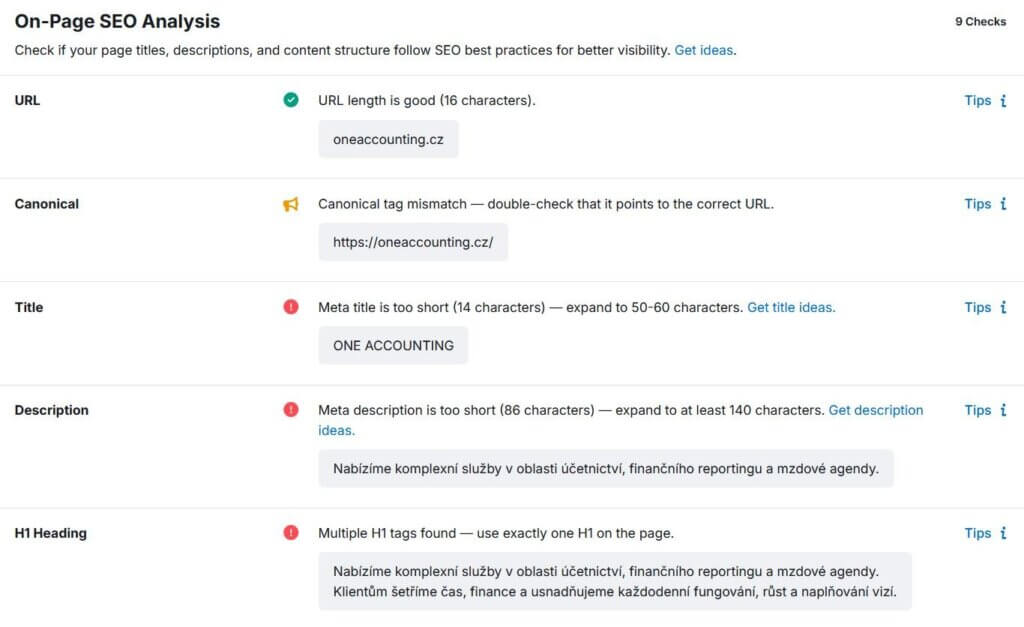Click the red error icon on the Title row
1024x627 pixels.
291,307
